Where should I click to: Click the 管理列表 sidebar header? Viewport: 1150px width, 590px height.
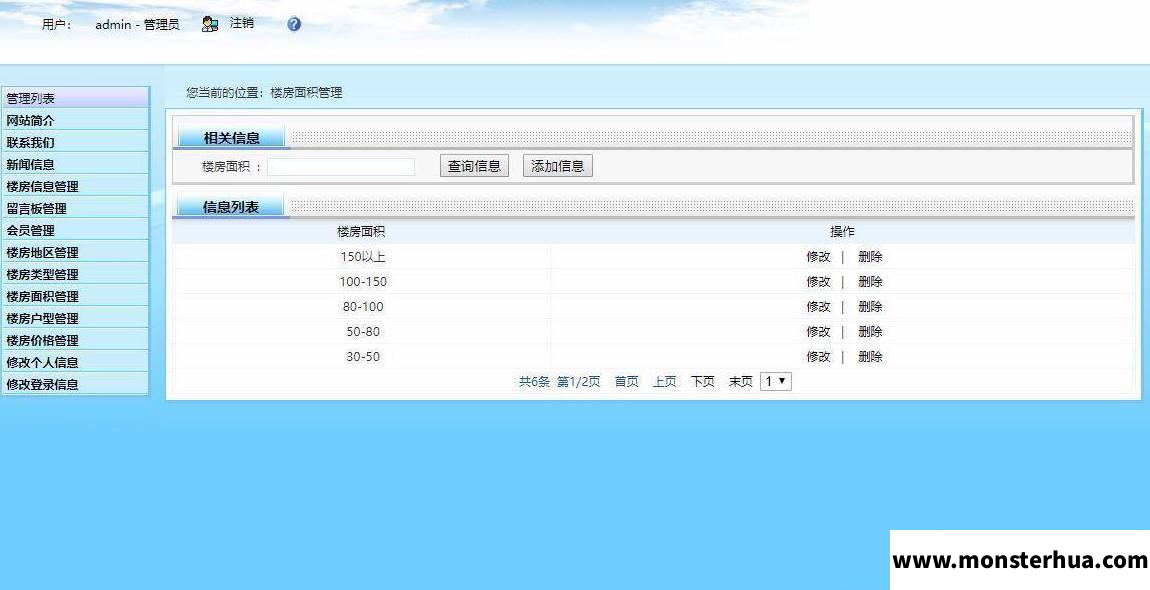pos(75,98)
